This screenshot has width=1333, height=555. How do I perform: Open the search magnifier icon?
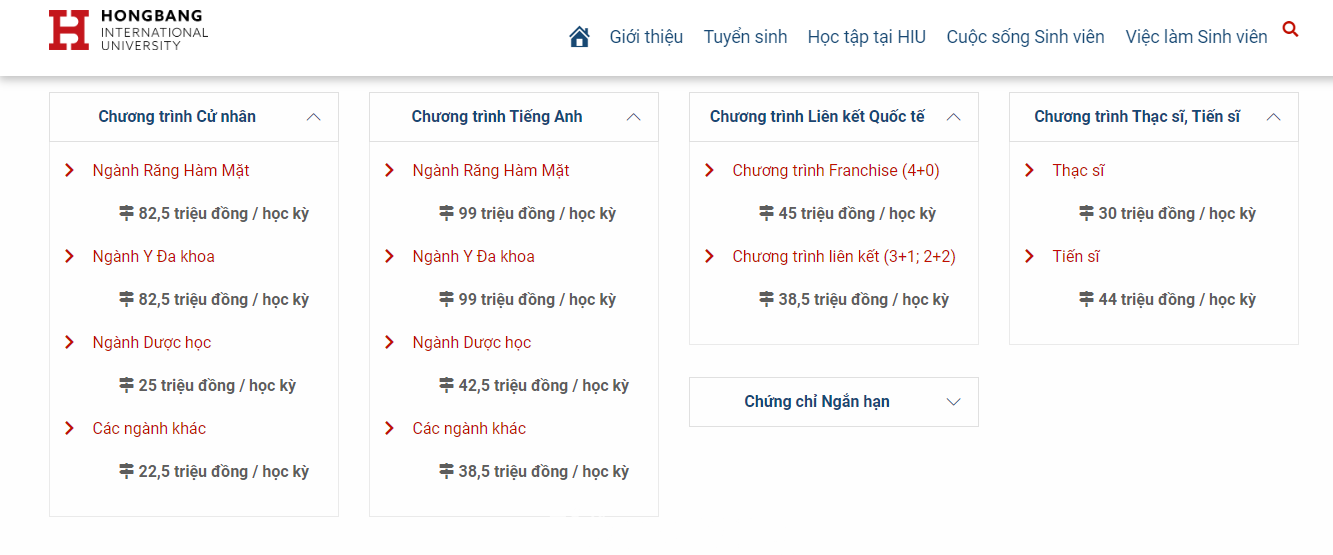click(1290, 30)
